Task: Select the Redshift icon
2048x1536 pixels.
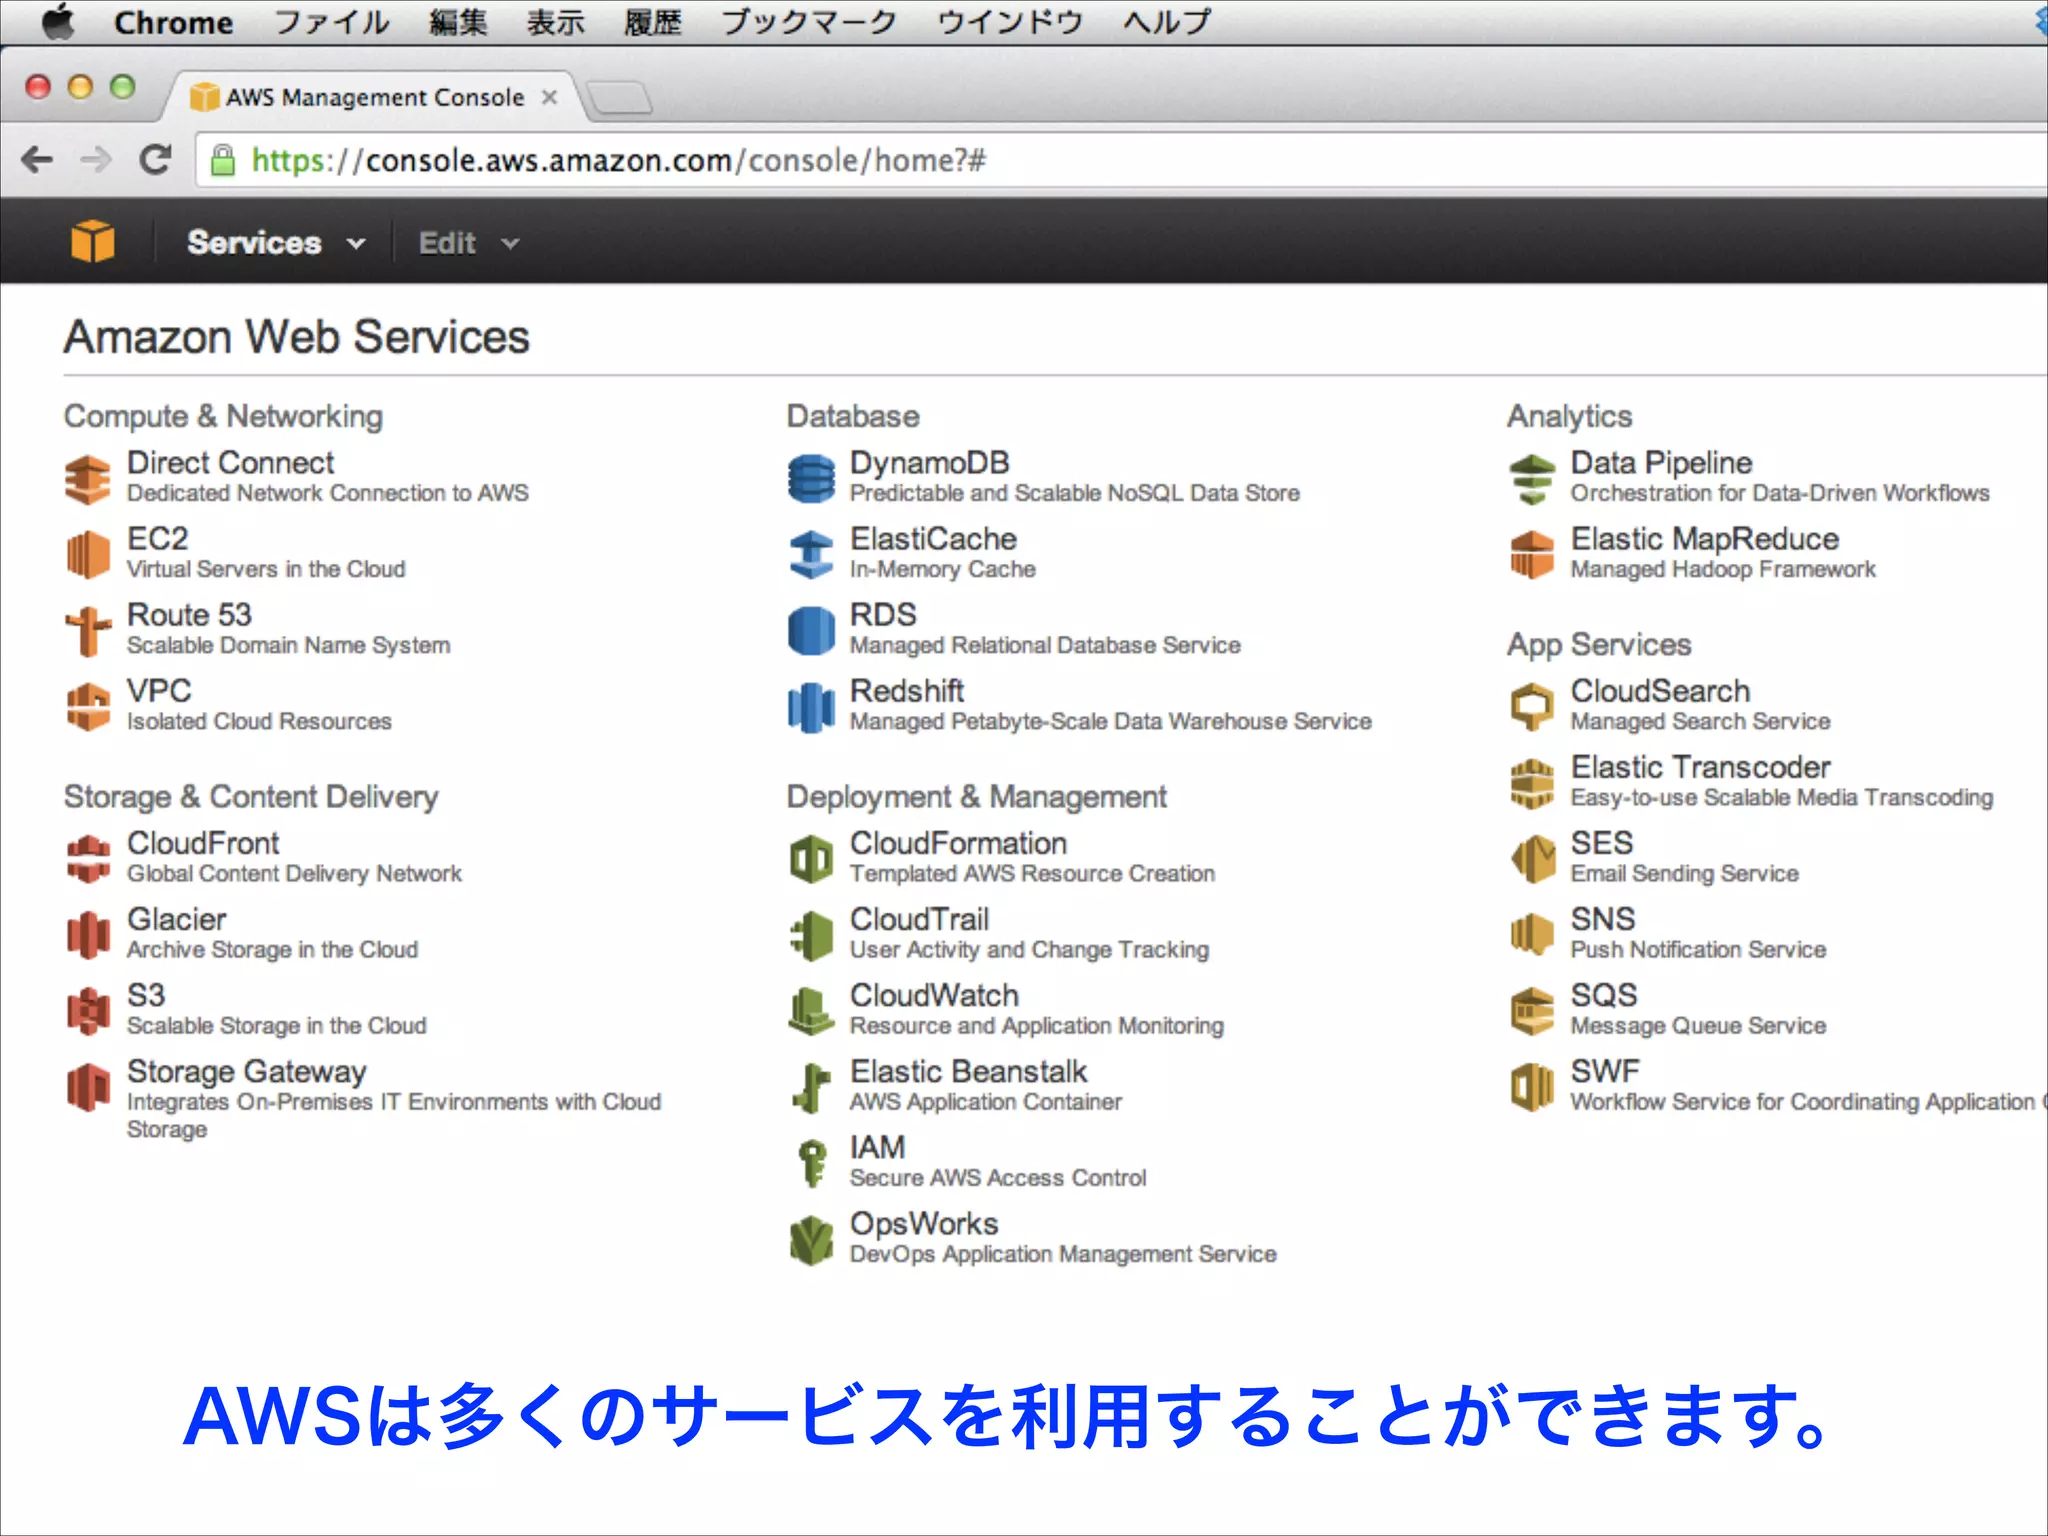Action: tap(811, 707)
